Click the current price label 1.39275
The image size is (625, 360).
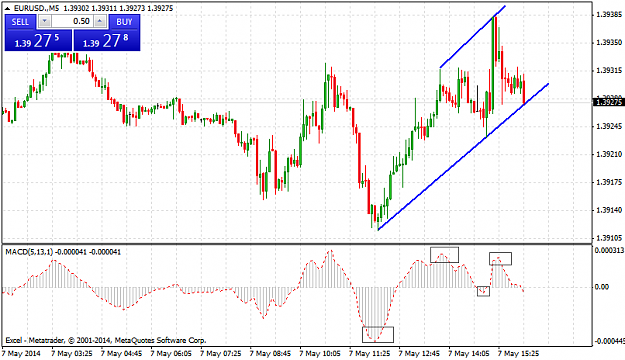(608, 102)
